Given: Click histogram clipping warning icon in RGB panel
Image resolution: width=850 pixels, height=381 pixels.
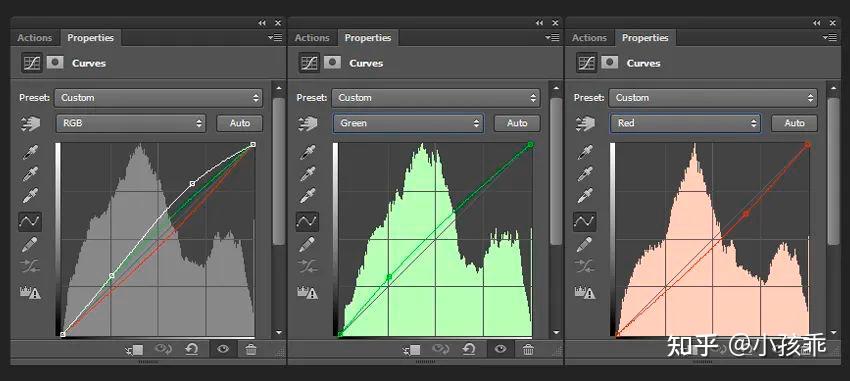Looking at the screenshot, I should point(30,292).
